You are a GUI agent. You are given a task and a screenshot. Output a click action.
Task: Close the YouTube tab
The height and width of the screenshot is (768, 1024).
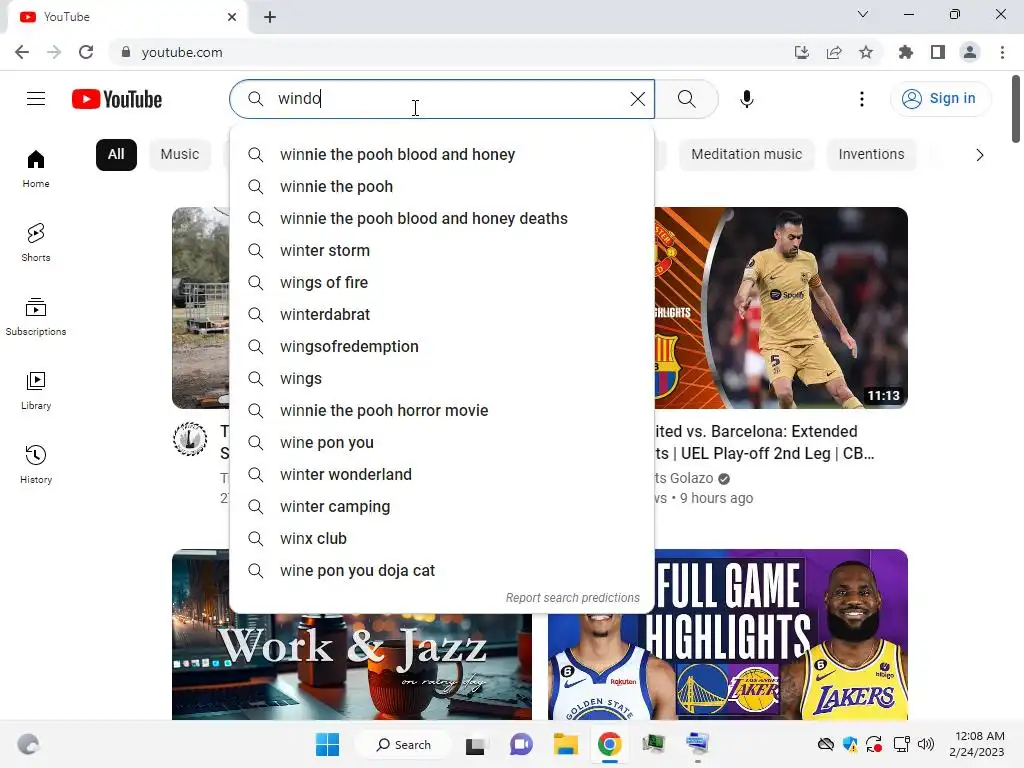(x=232, y=17)
